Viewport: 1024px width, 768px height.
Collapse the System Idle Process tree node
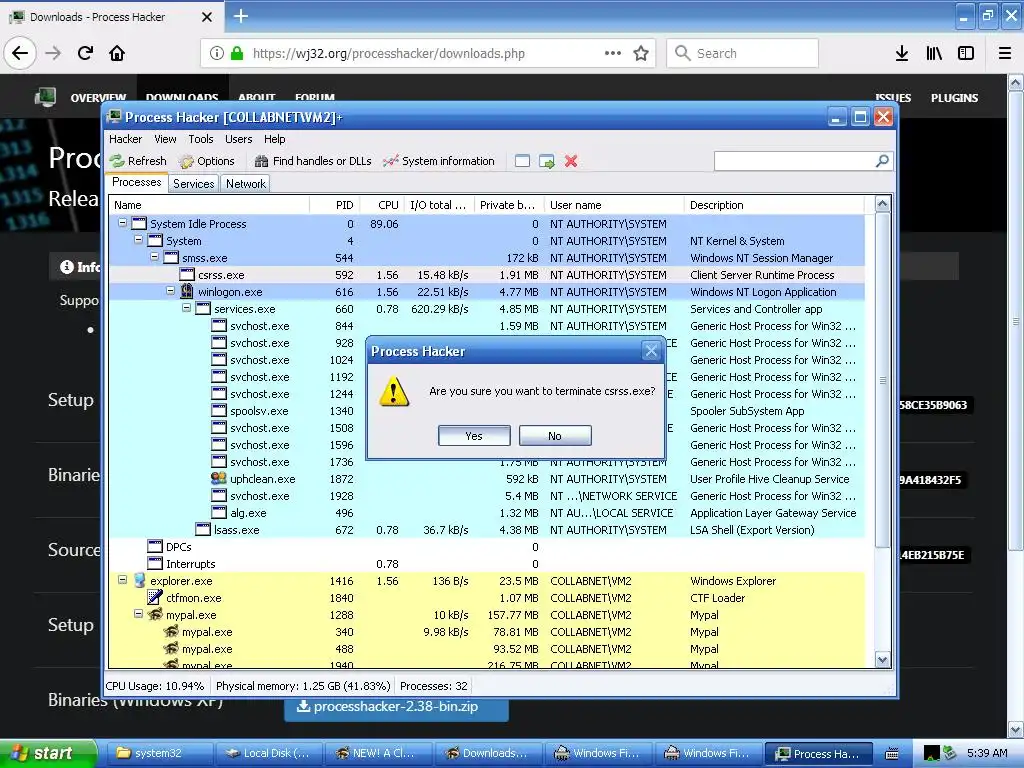pyautogui.click(x=122, y=223)
